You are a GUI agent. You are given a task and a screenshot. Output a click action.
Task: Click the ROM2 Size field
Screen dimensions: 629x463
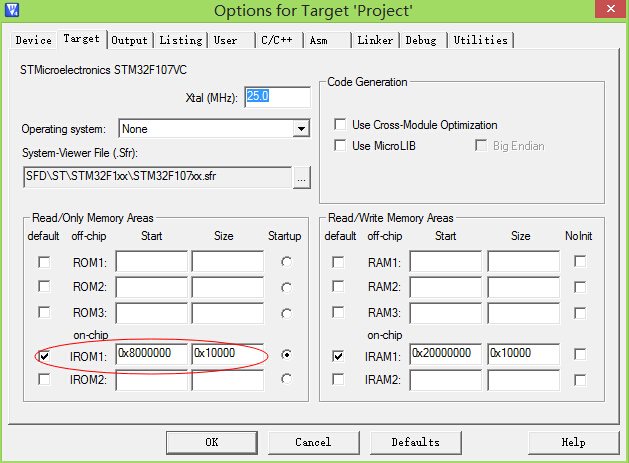(228, 287)
